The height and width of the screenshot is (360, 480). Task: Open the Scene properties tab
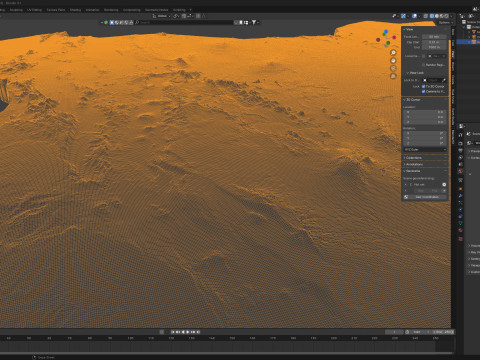click(x=460, y=164)
